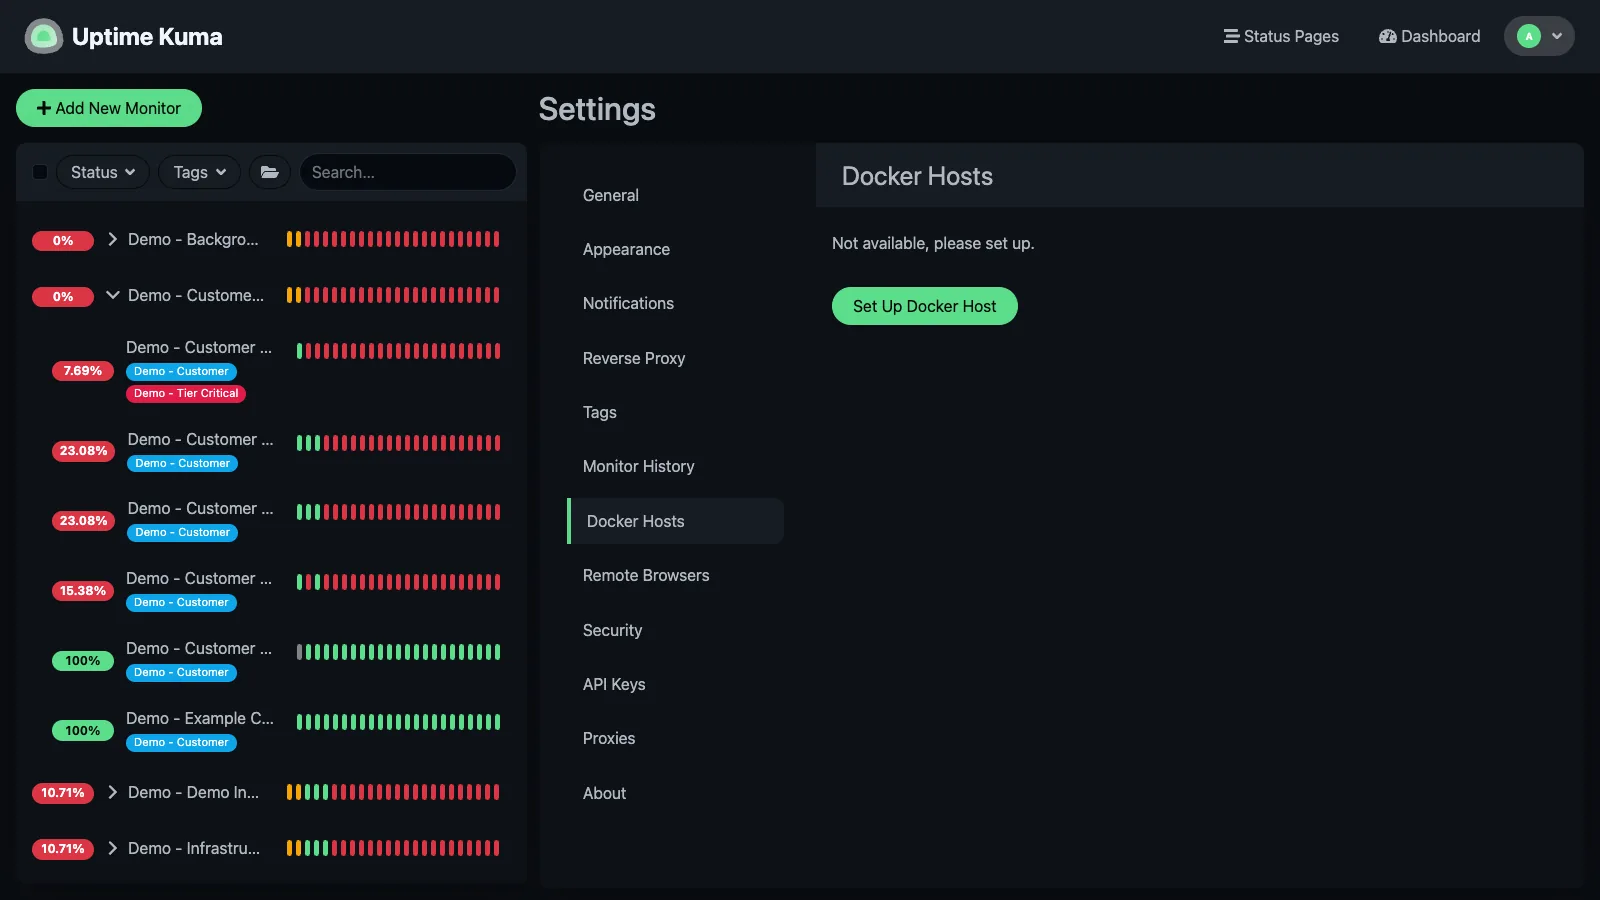Click heartbeat bar of Demo - Example C...
This screenshot has width=1600, height=900.
coord(398,722)
